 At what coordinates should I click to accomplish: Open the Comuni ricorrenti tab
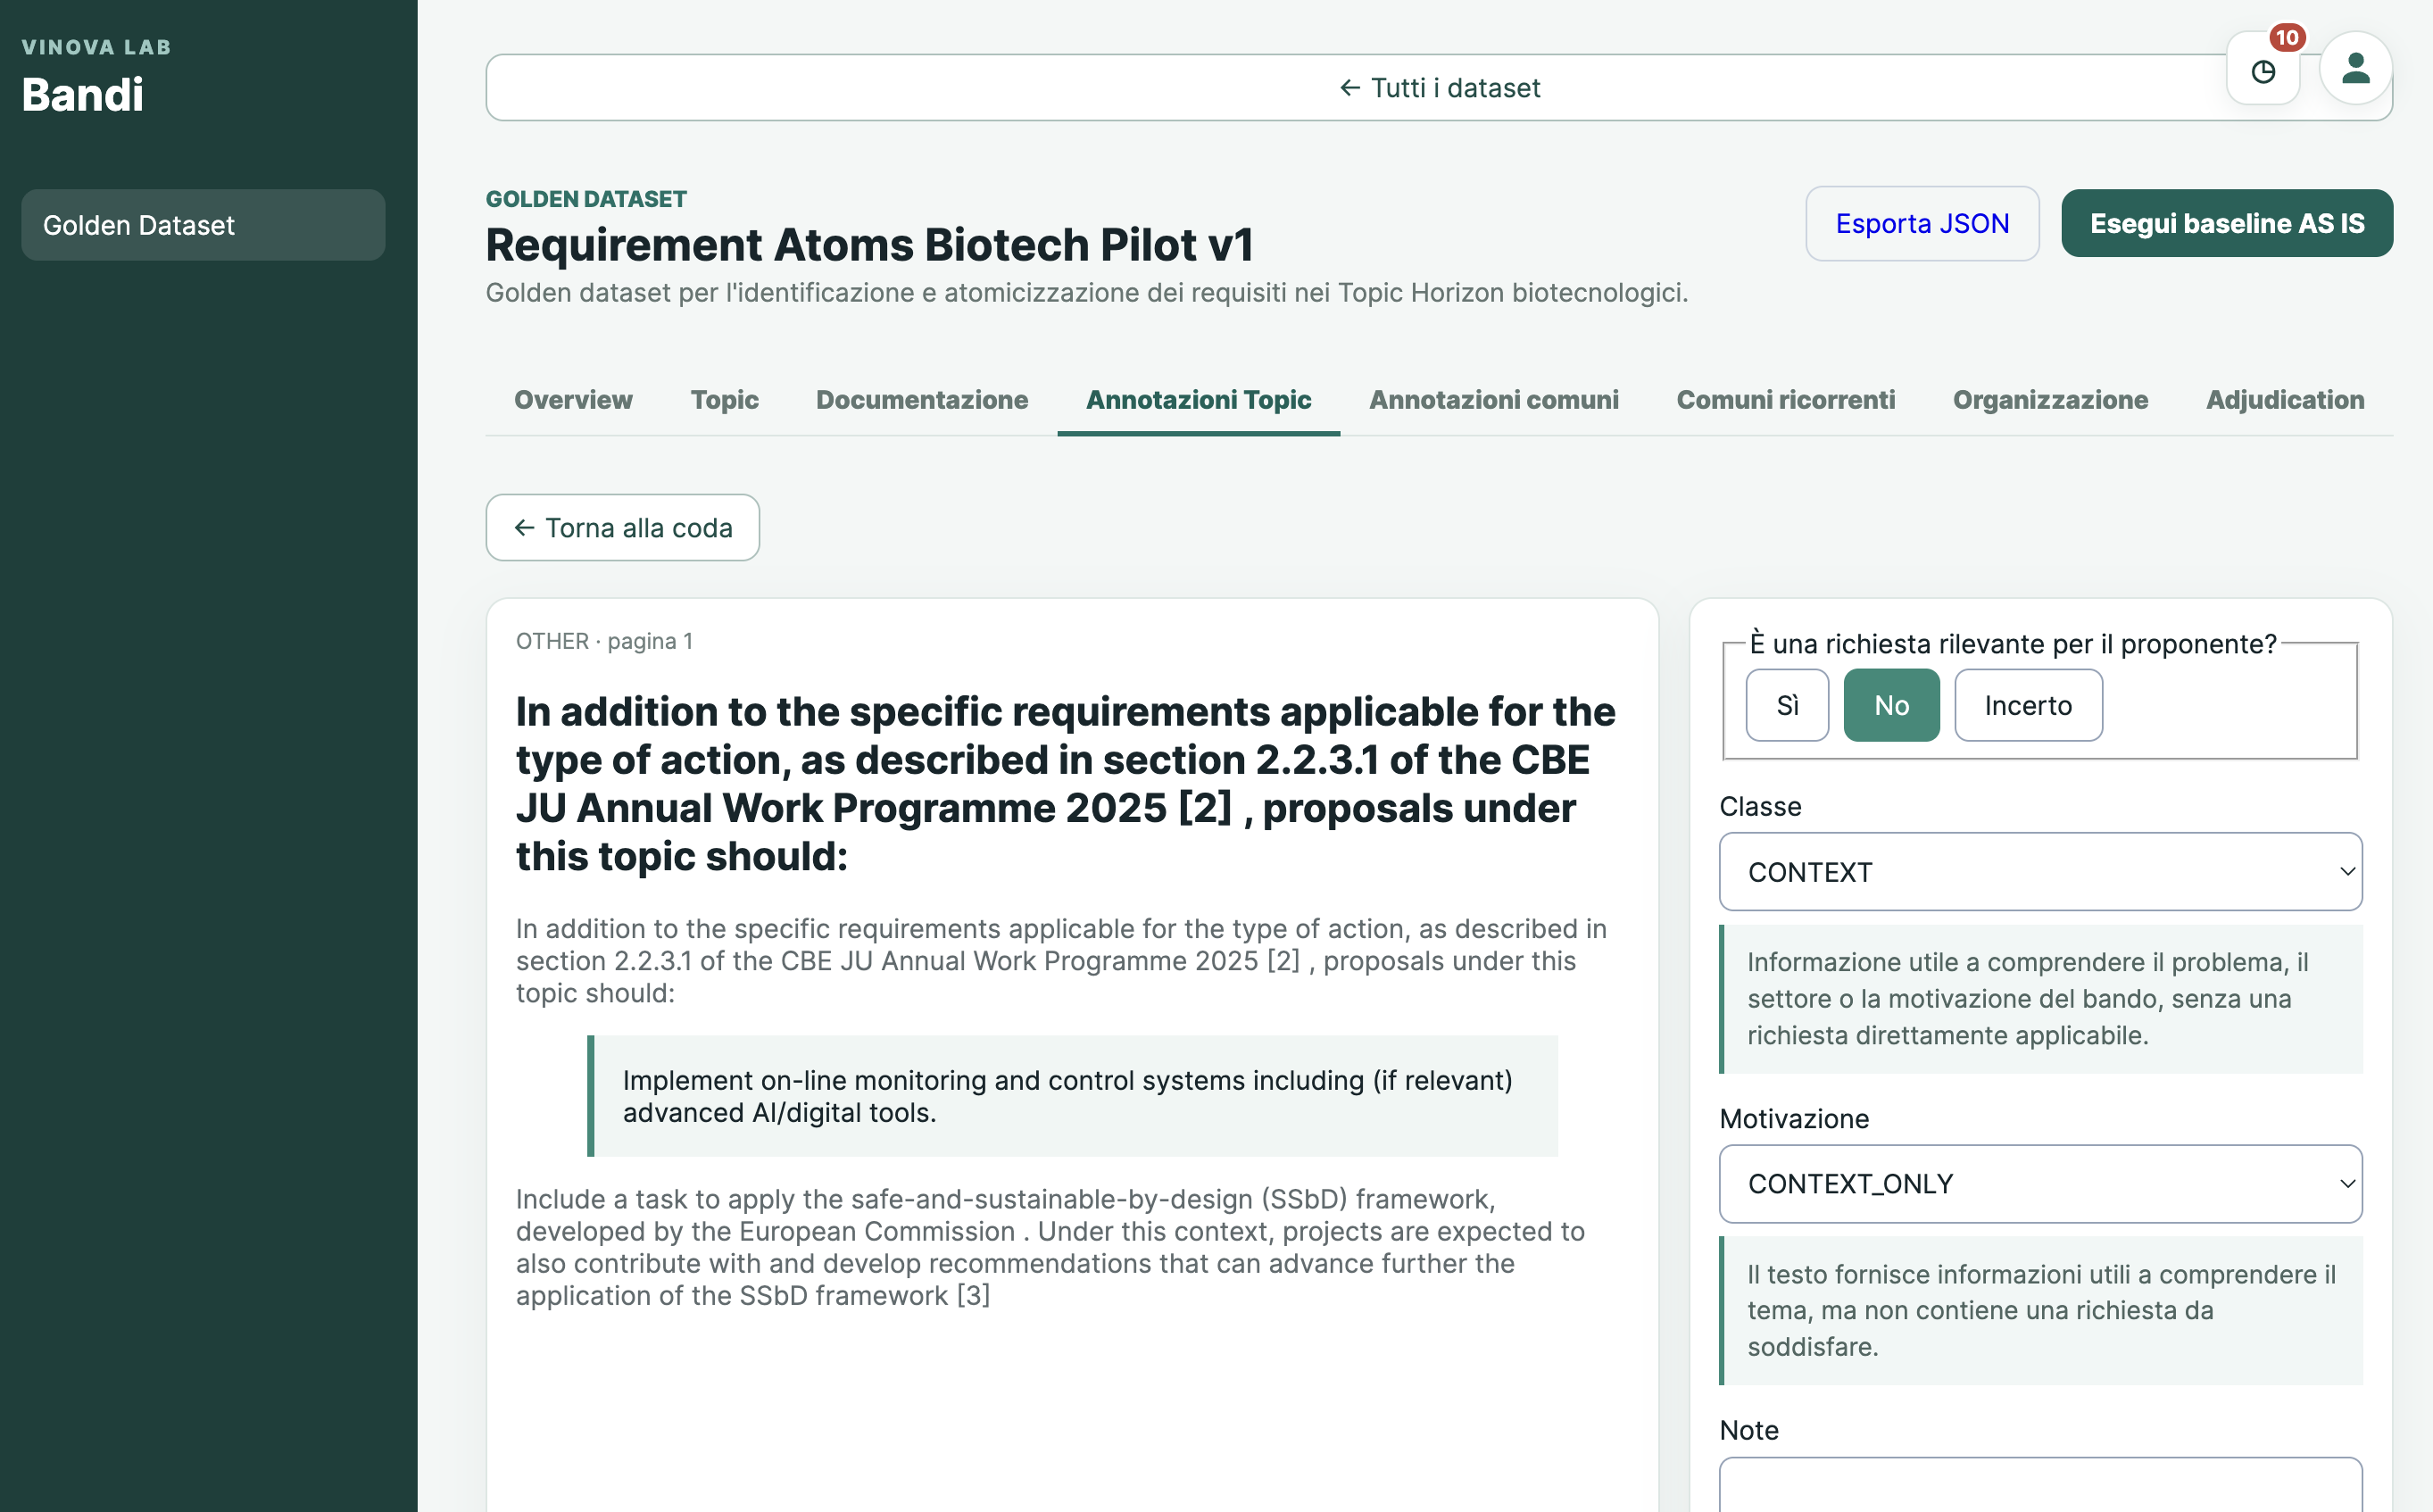coord(1785,400)
